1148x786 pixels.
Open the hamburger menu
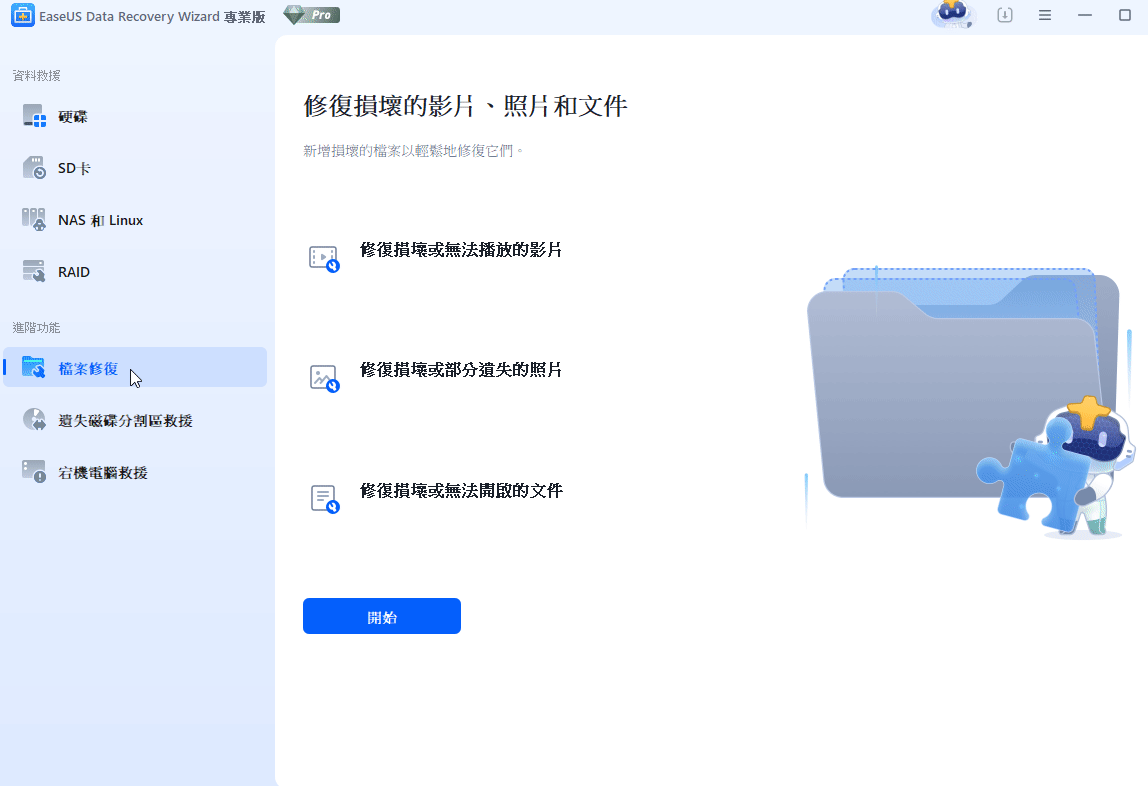point(1045,15)
